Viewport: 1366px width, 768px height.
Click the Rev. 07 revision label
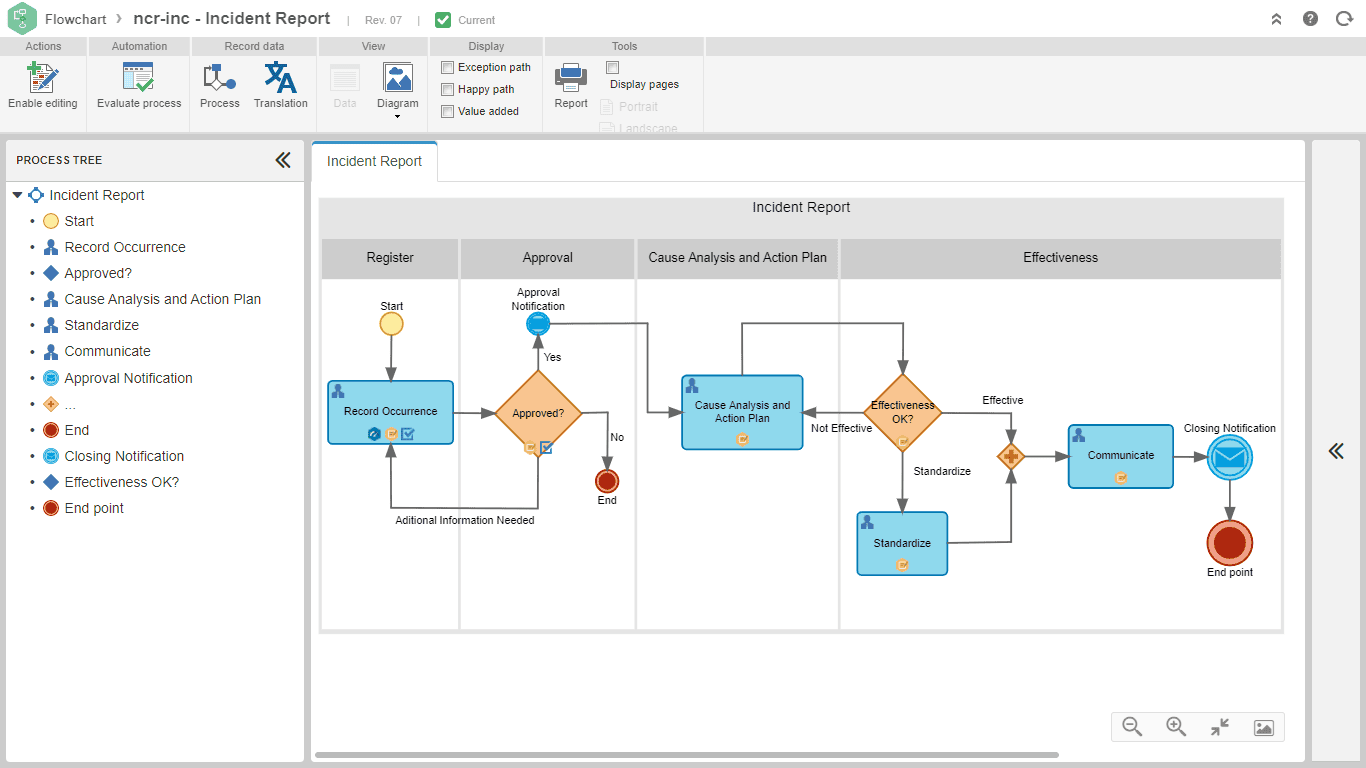(x=383, y=20)
